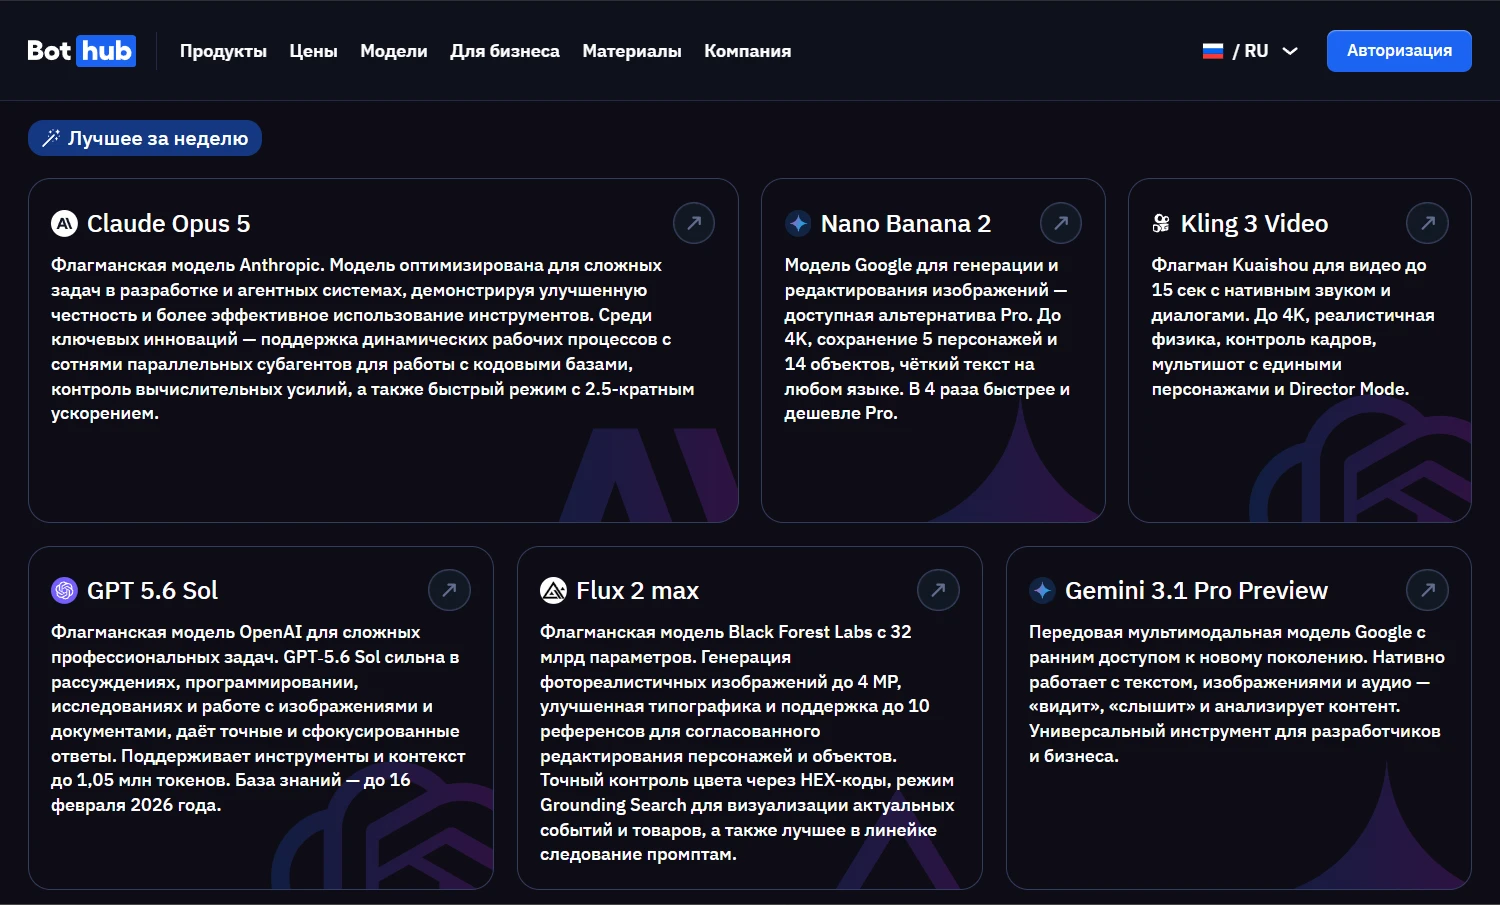Click the Flux 2 max description text
The width and height of the screenshot is (1500, 905).
747,743
